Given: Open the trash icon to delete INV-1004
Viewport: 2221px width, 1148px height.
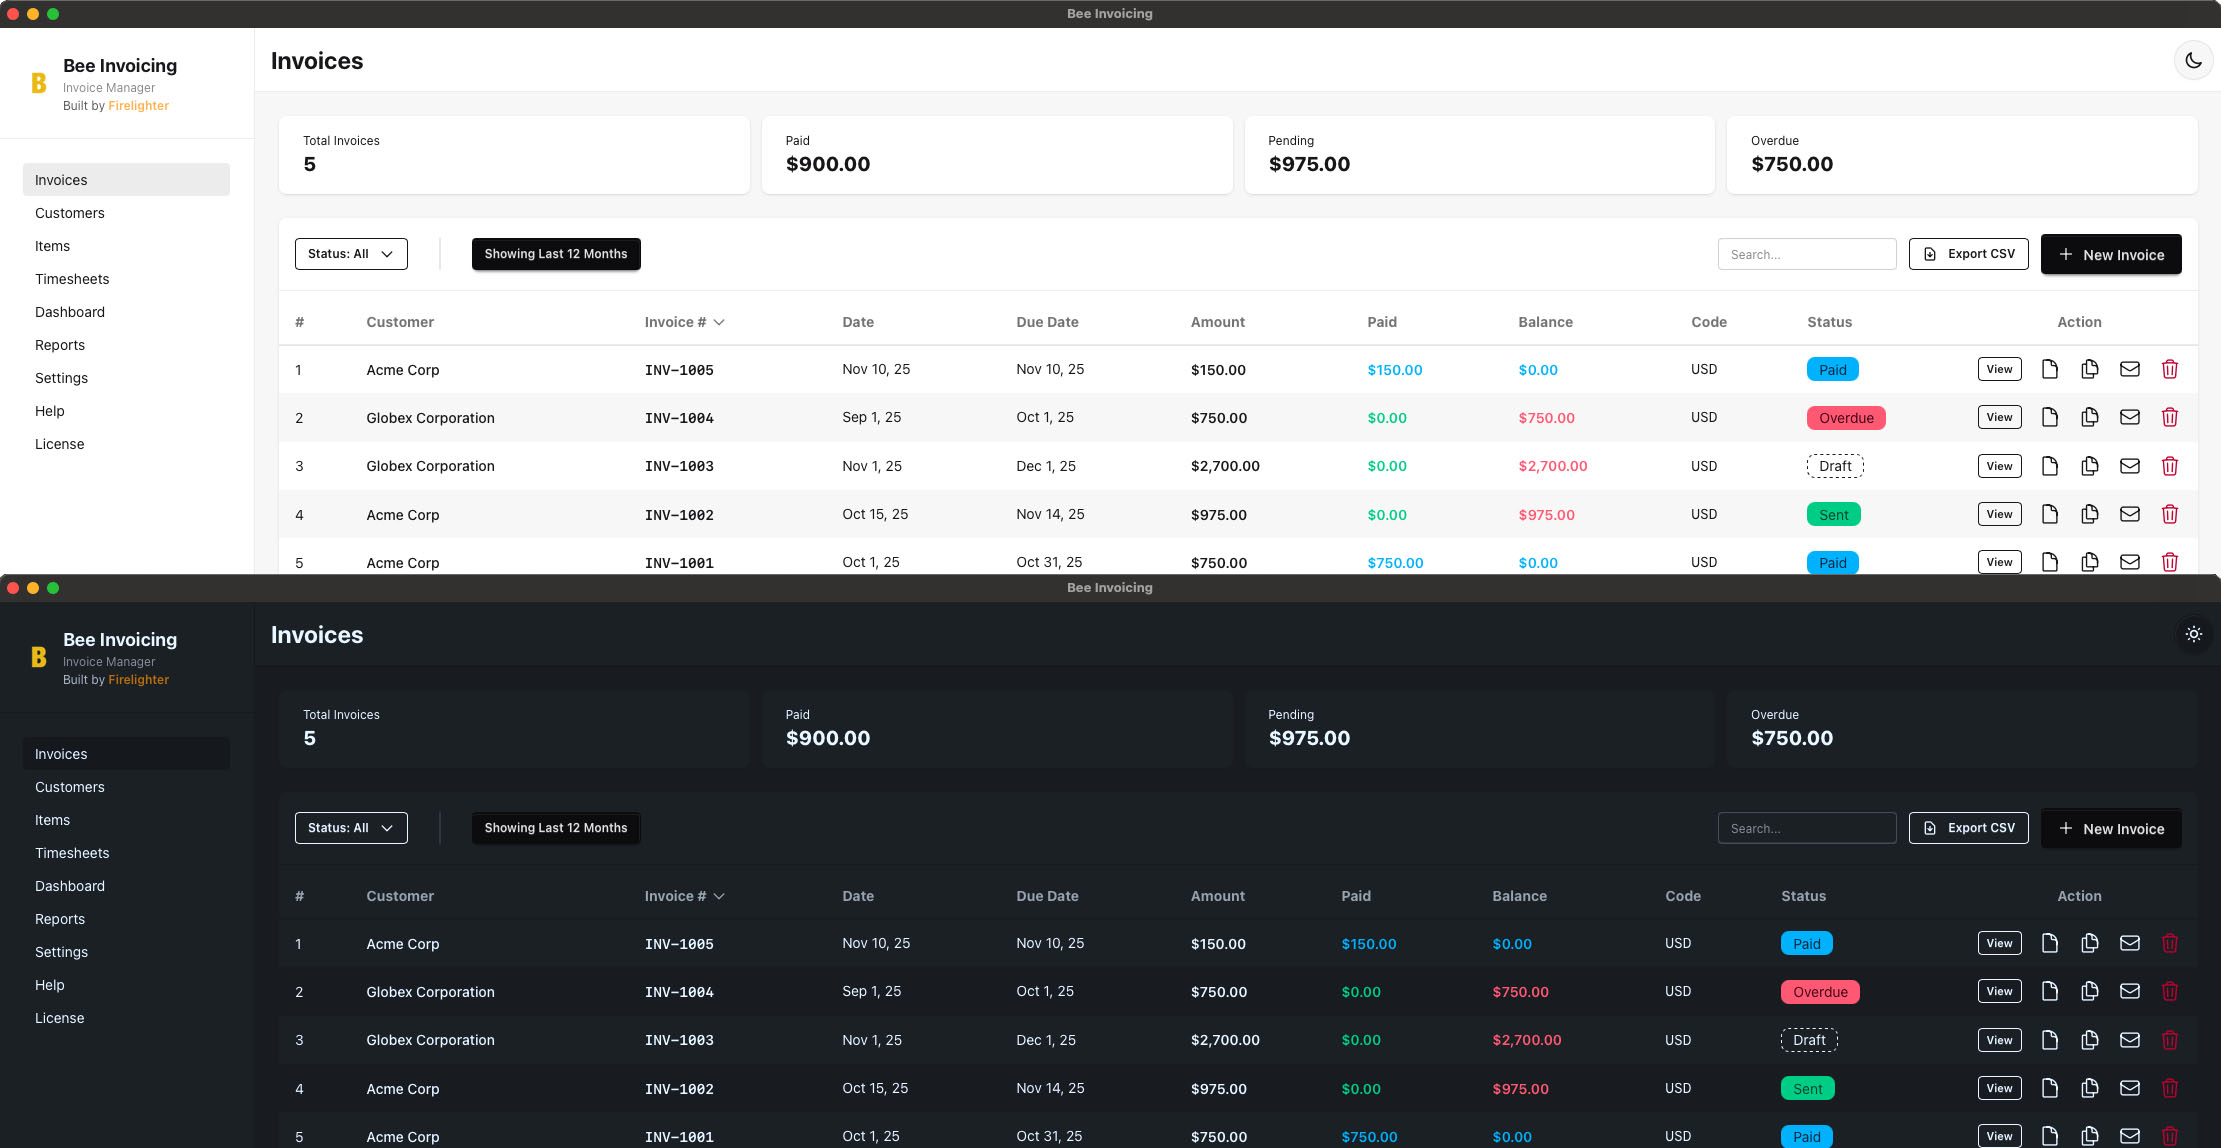Looking at the screenshot, I should pyautogui.click(x=2170, y=417).
